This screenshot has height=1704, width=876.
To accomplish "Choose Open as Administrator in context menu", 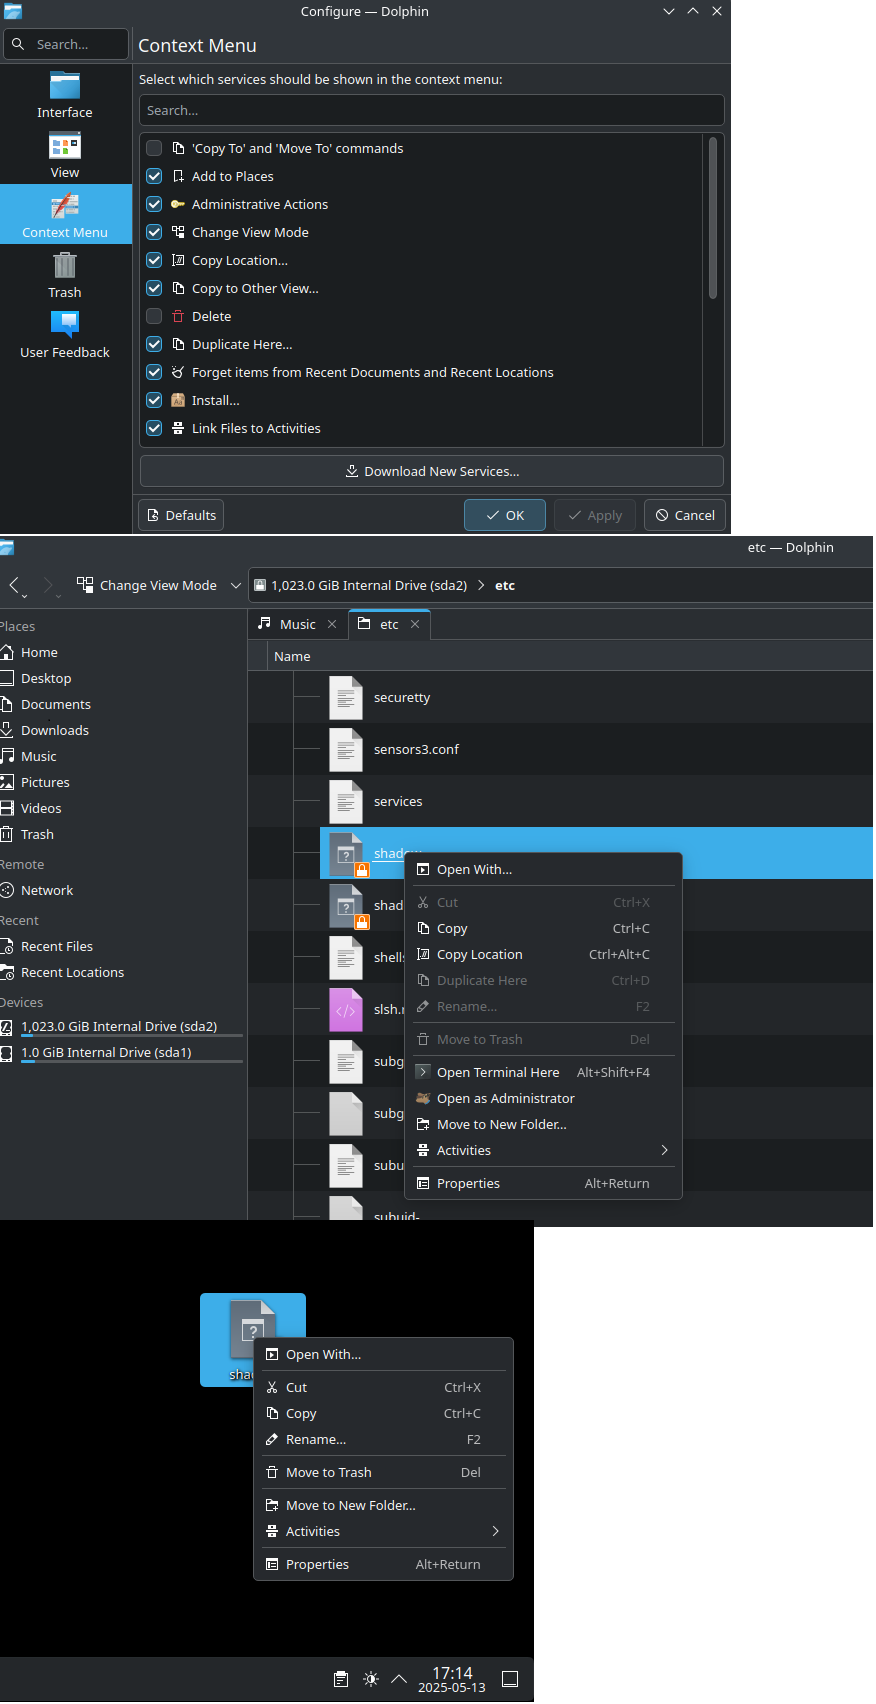I will click(x=543, y=1098).
